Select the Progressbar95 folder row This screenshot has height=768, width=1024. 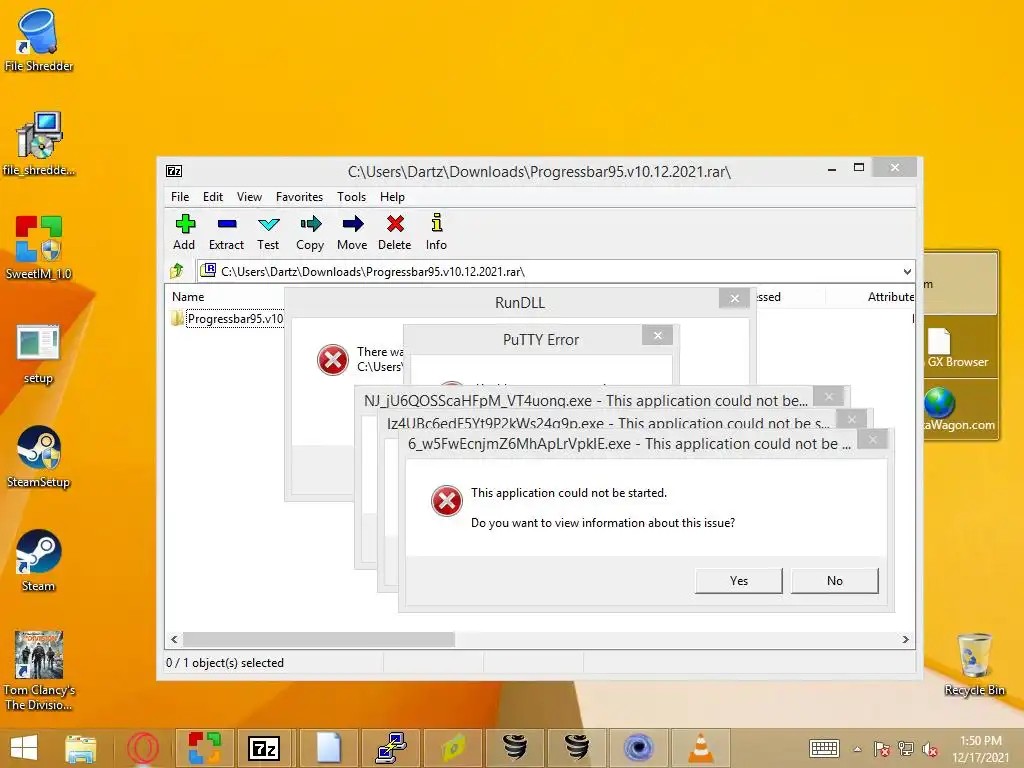tap(227, 319)
